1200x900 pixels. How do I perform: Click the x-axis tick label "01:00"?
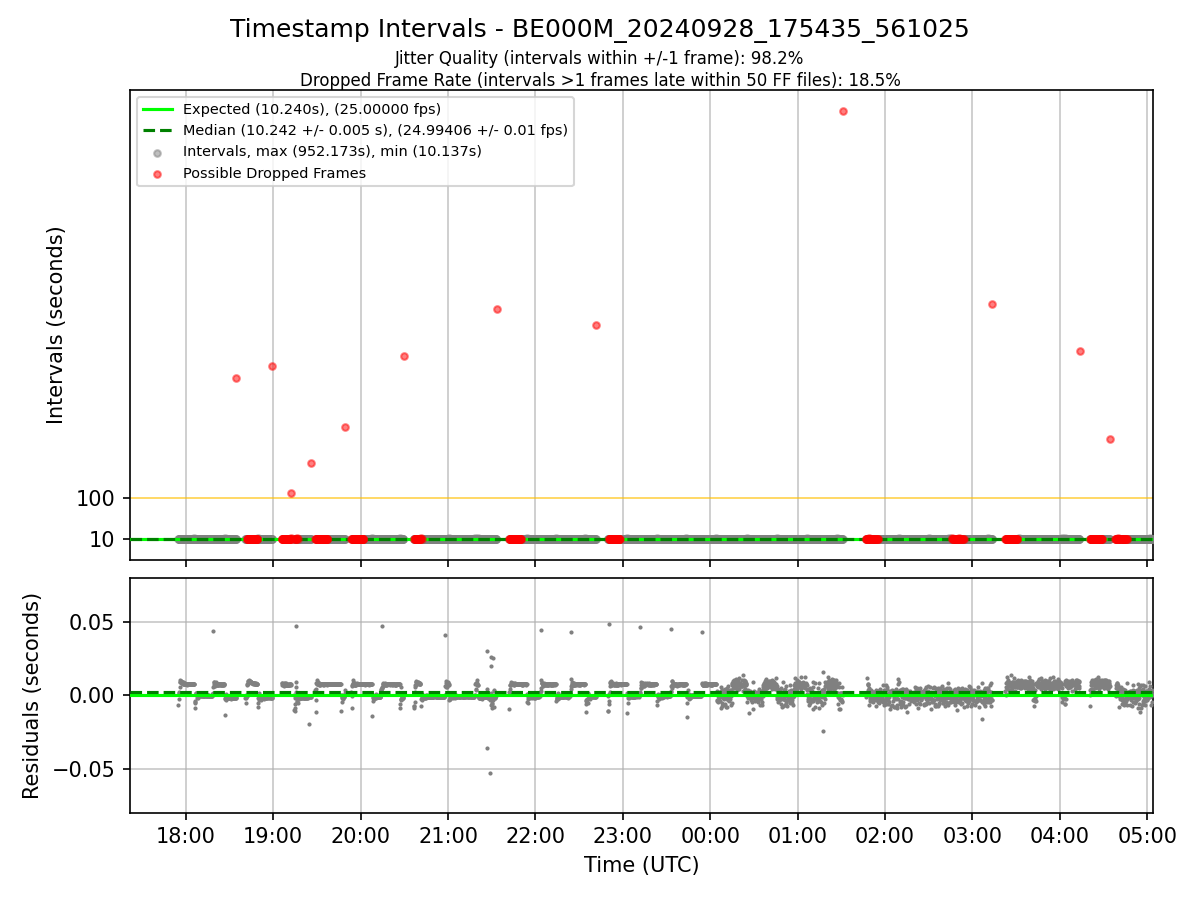(798, 834)
